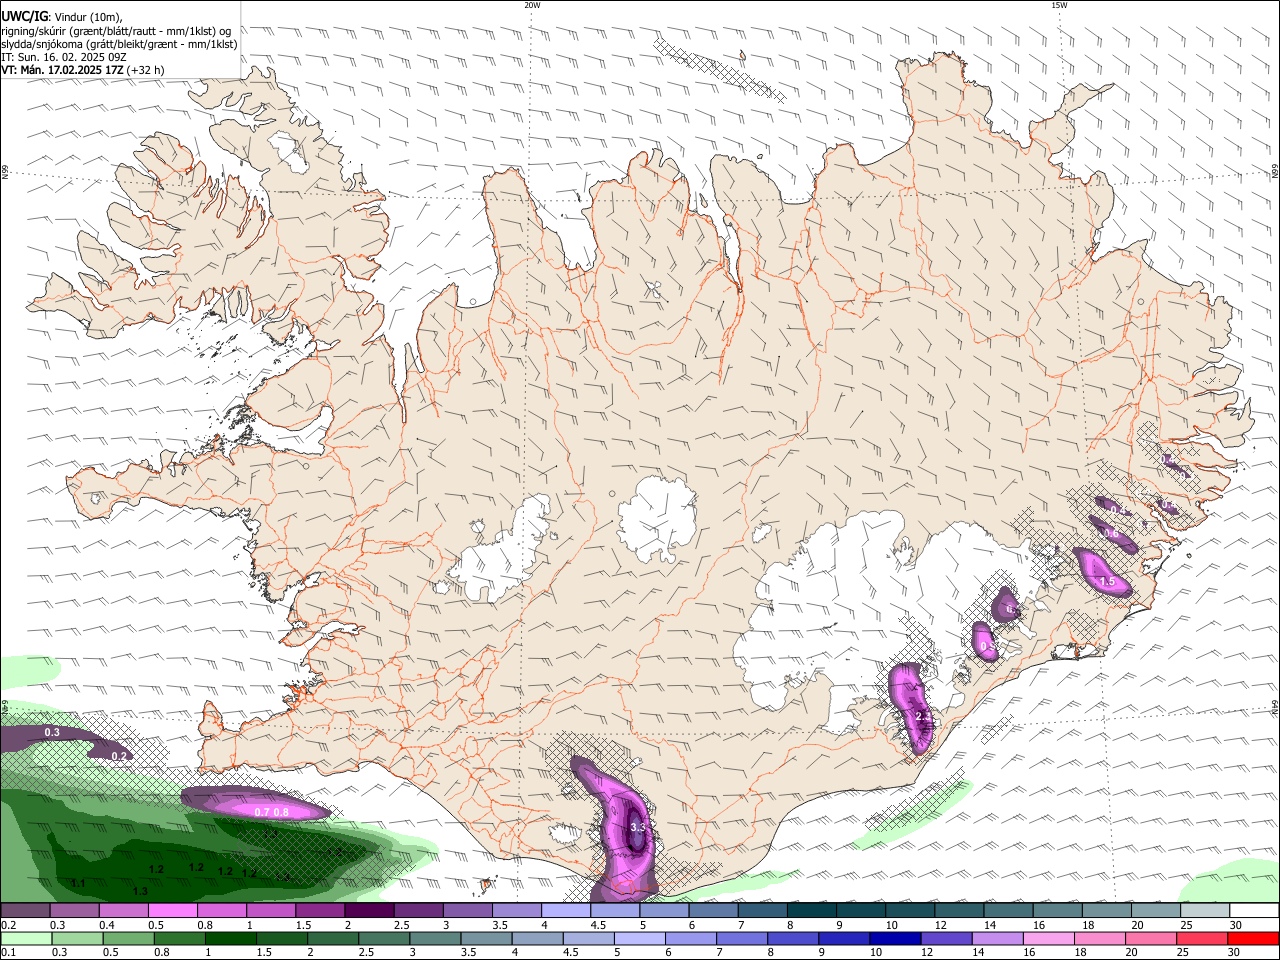The width and height of the screenshot is (1280, 960).
Task: Click the '0.7 0.8' values in the pink sleet band
Action: (271, 812)
